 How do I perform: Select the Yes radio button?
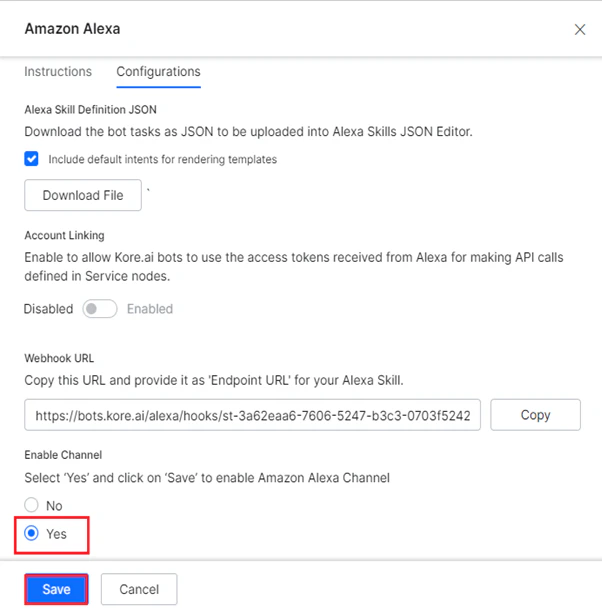click(31, 533)
